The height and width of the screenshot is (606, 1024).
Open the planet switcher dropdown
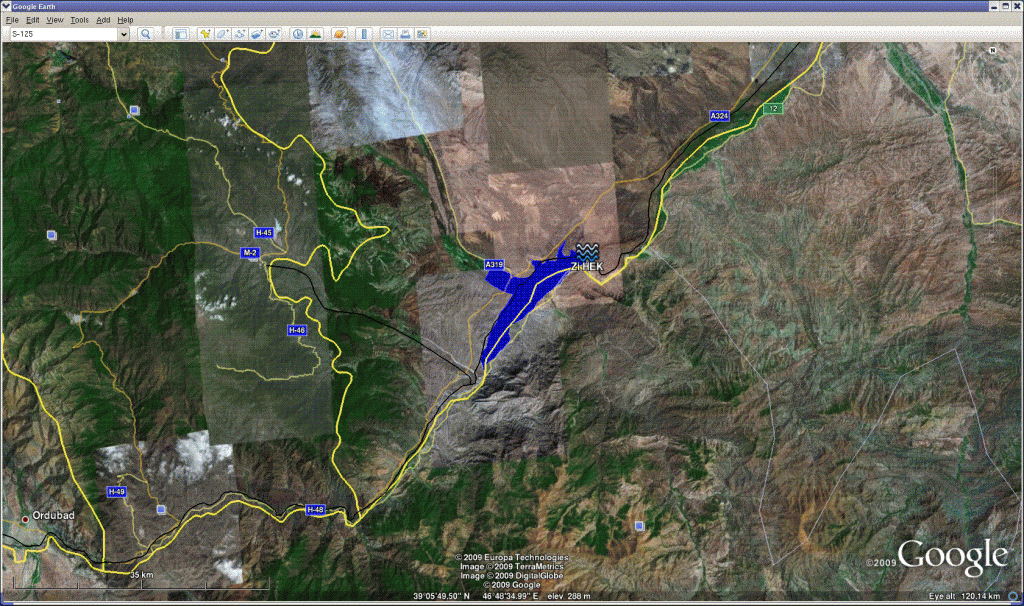pyautogui.click(x=340, y=34)
